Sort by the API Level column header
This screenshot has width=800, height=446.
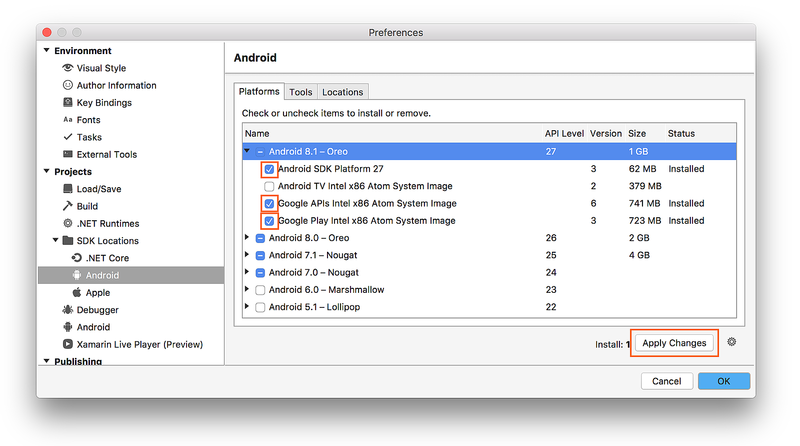[564, 133]
